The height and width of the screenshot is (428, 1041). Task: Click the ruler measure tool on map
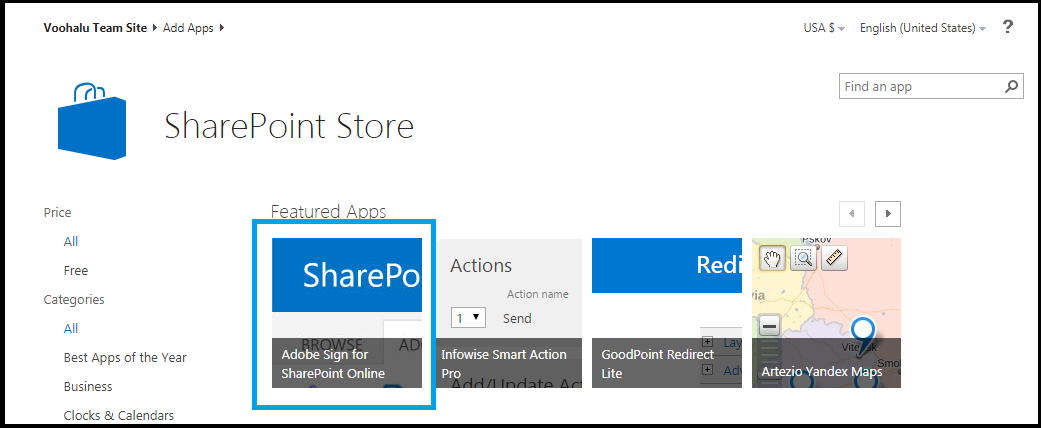click(x=835, y=257)
